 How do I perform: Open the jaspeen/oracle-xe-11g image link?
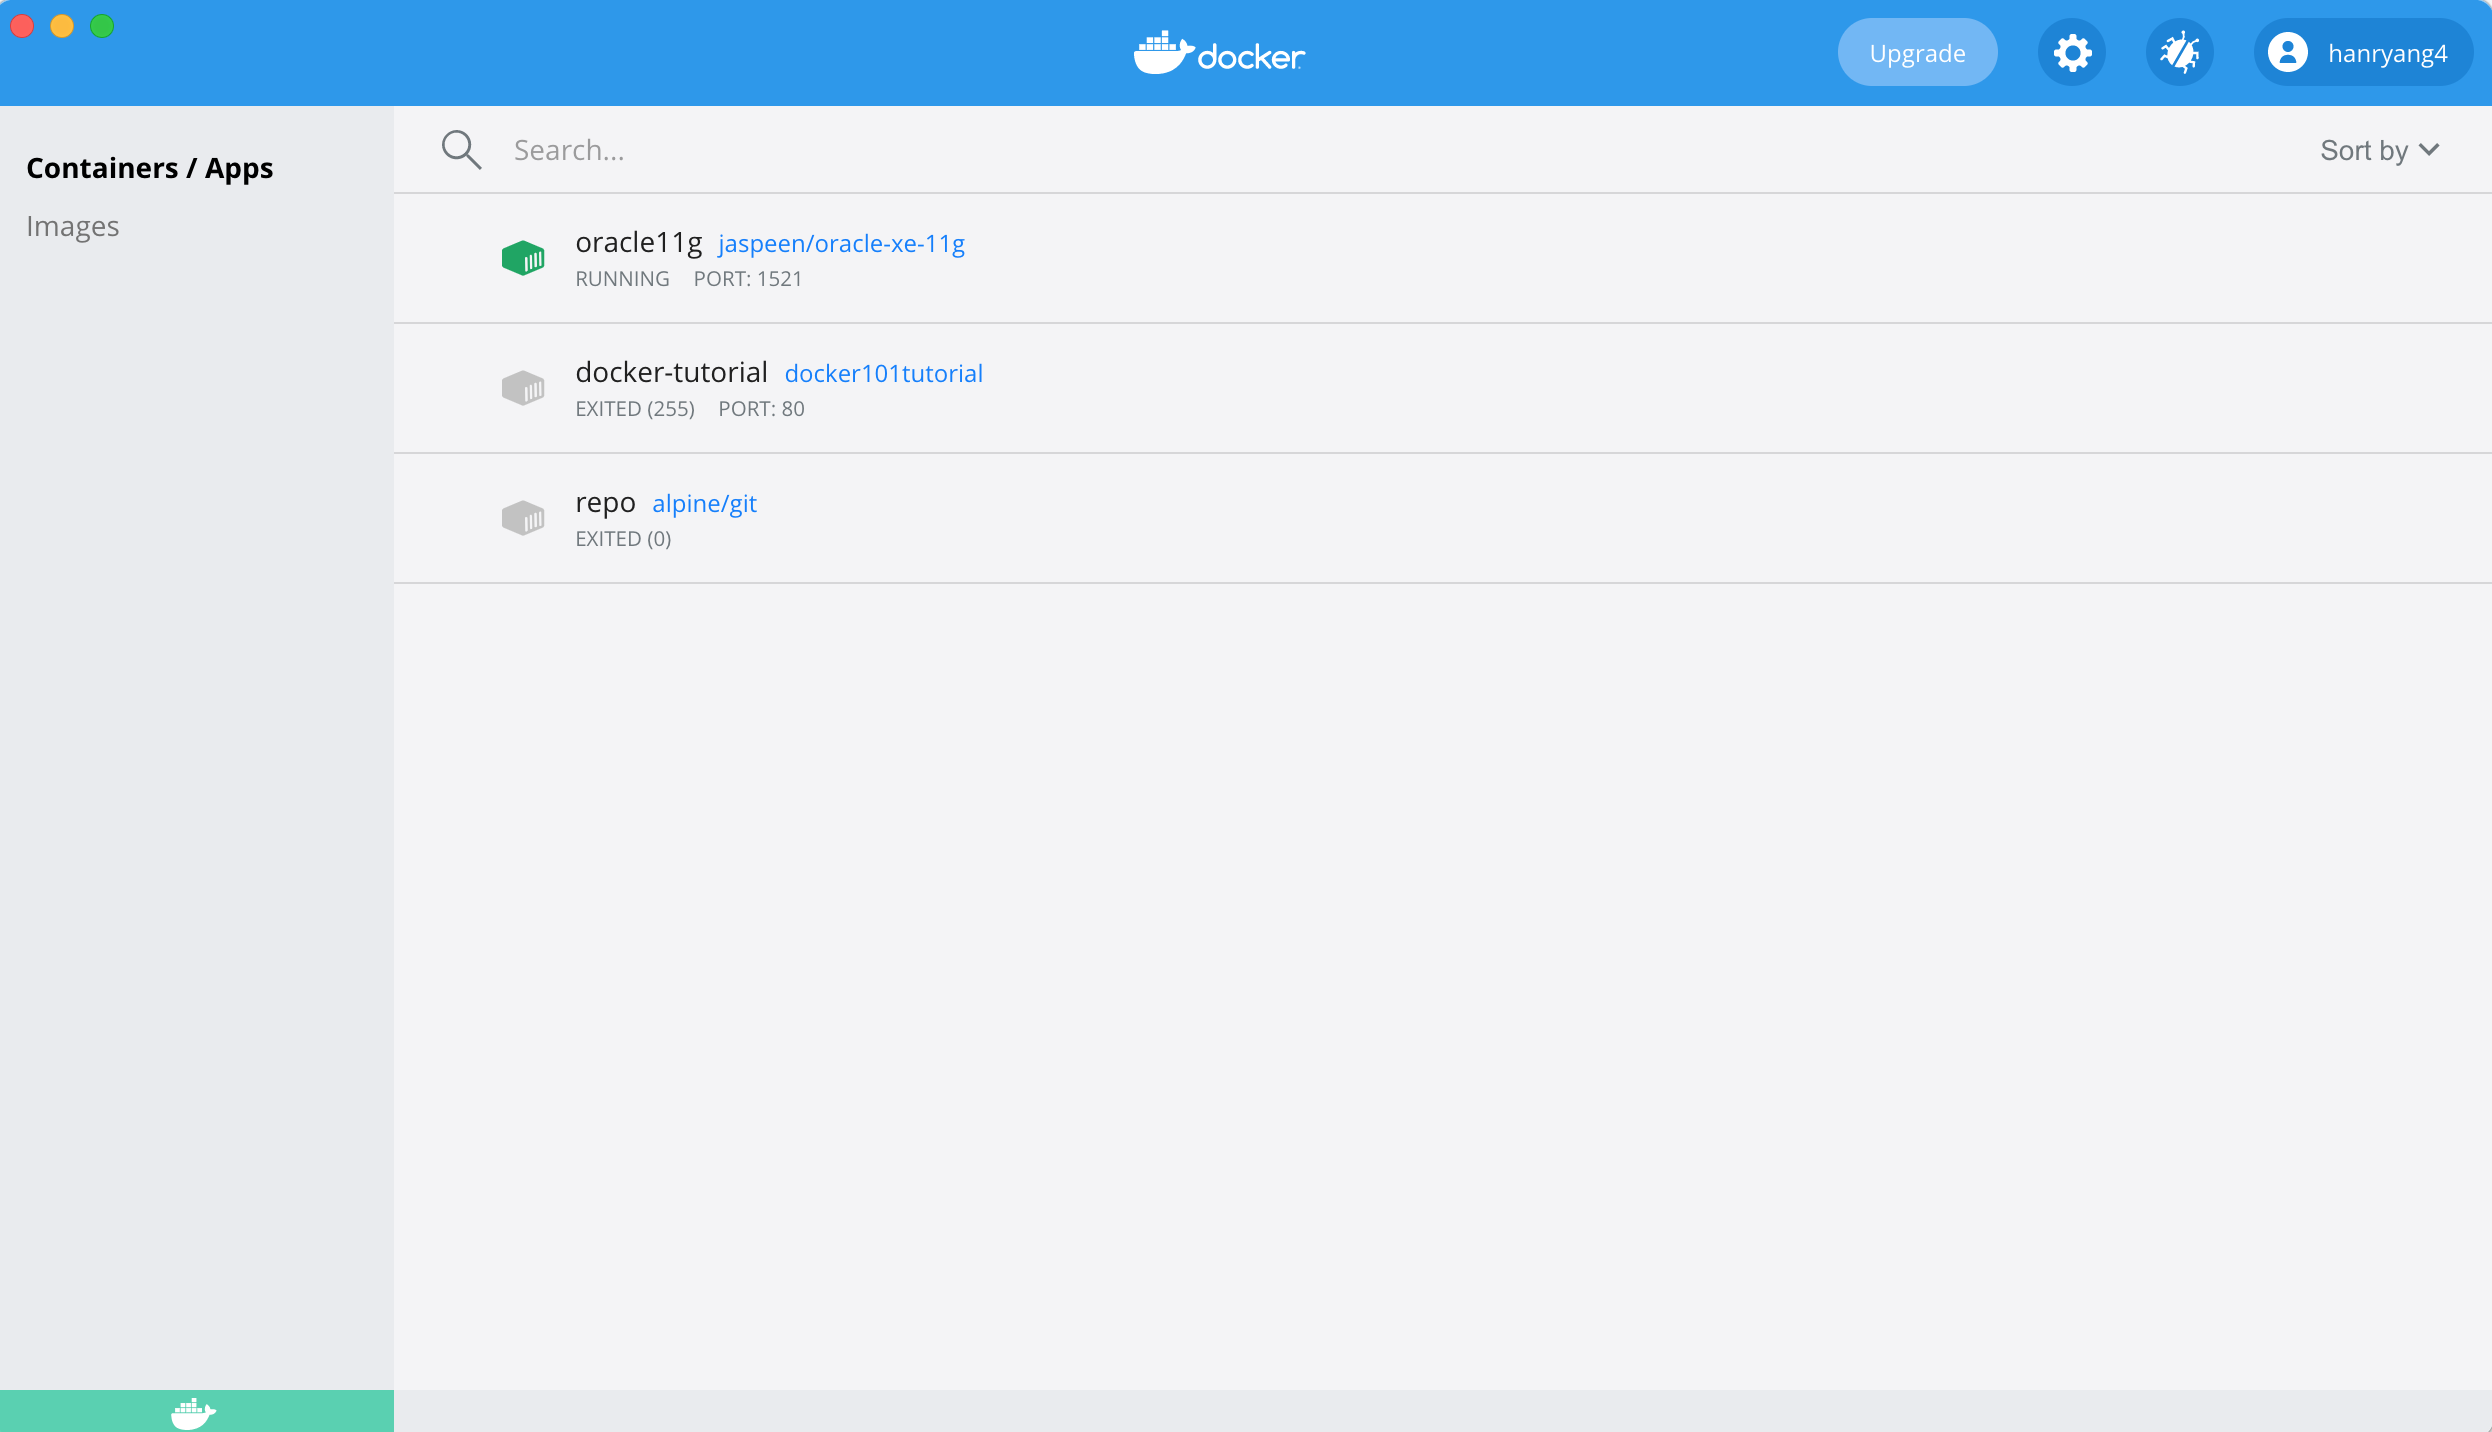tap(841, 244)
